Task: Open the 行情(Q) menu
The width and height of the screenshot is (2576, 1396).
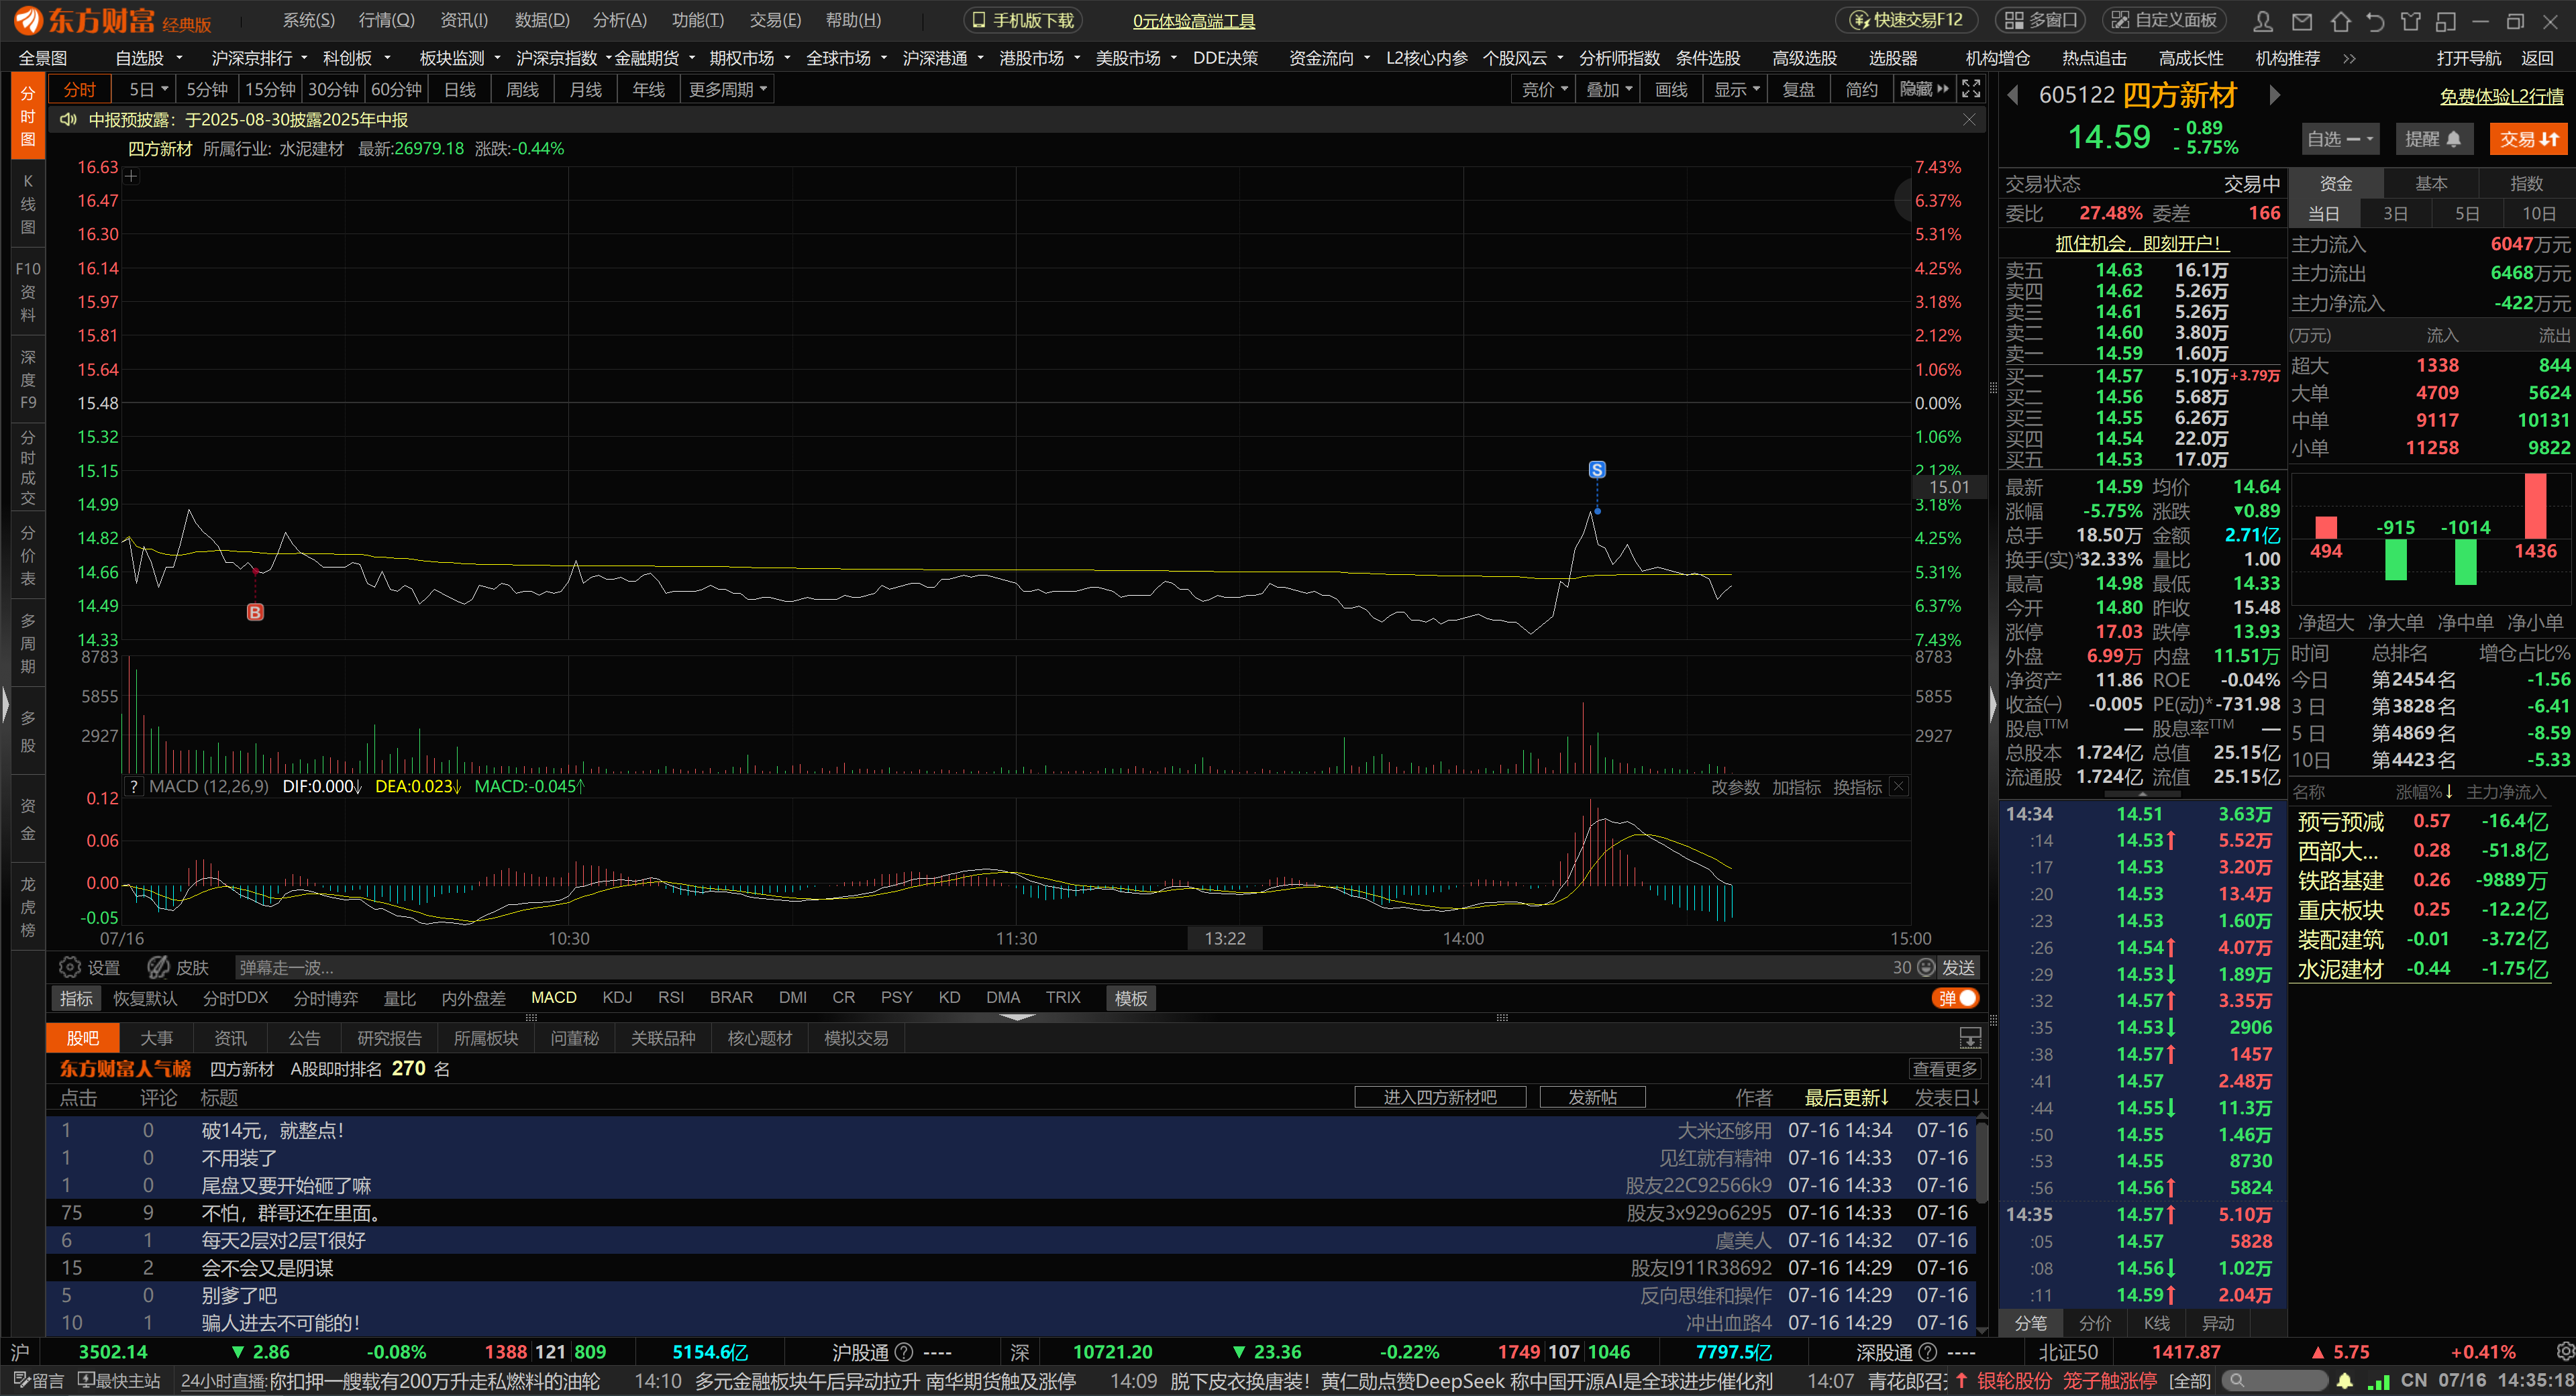Action: (x=386, y=20)
